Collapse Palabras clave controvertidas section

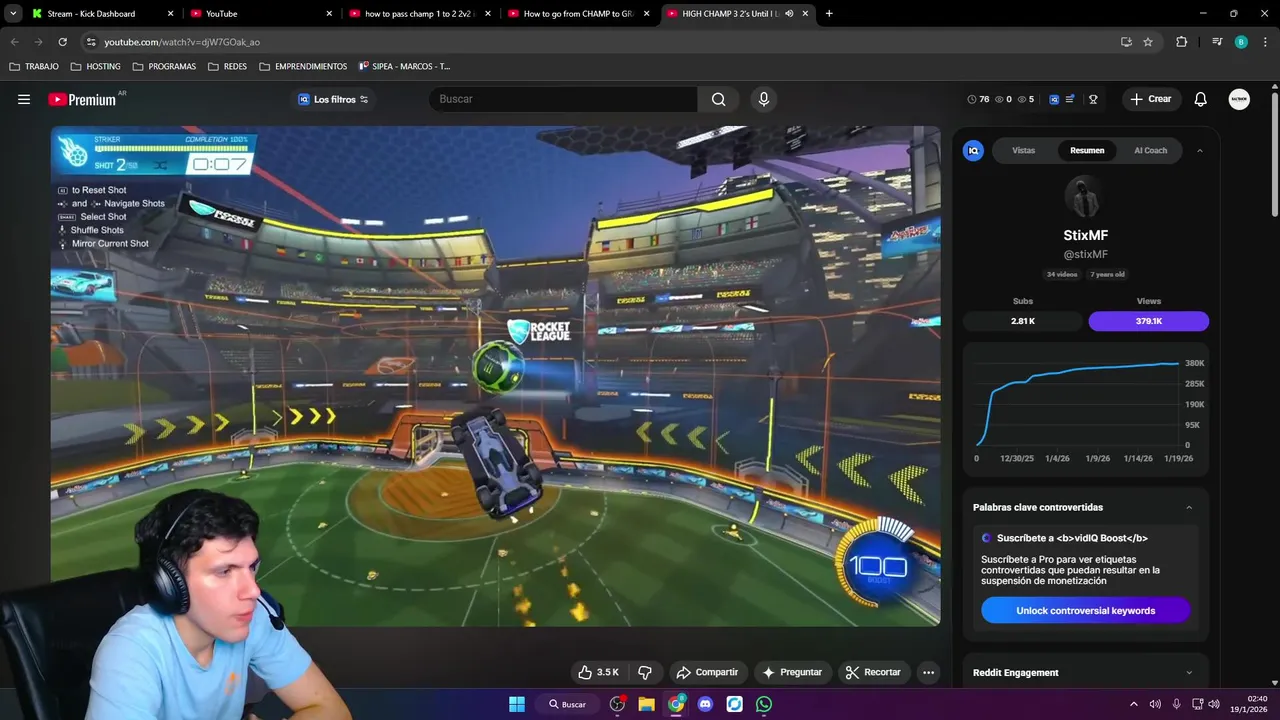pyautogui.click(x=1189, y=507)
